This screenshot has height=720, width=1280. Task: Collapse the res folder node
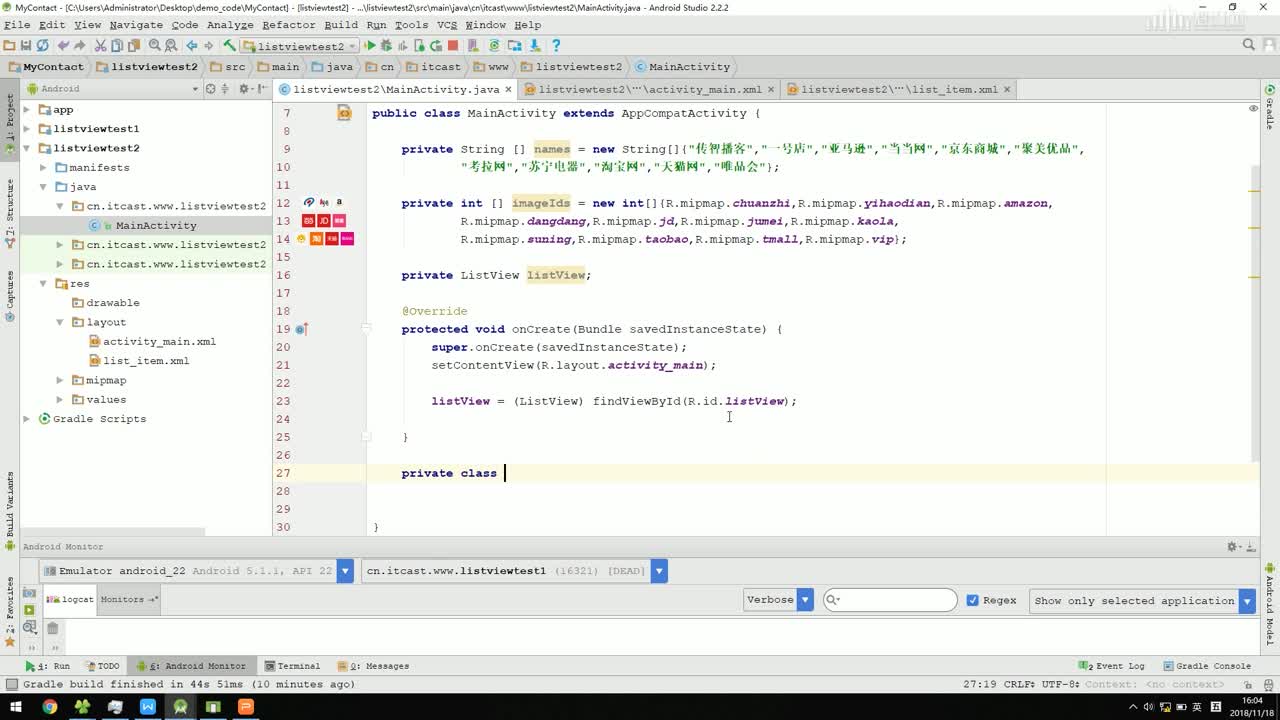(x=43, y=284)
